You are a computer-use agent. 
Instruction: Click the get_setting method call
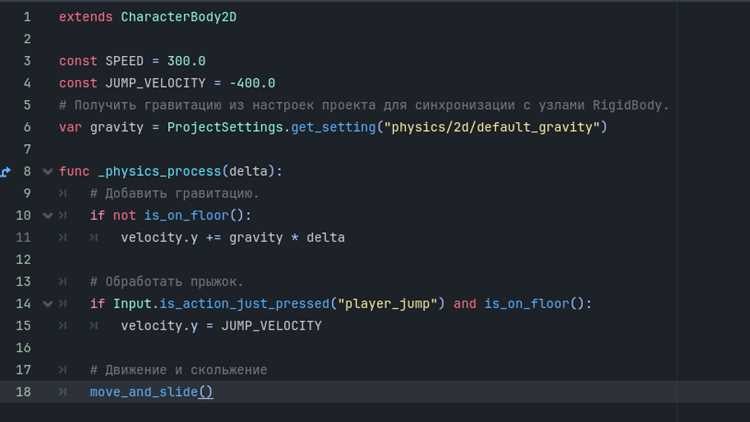point(333,127)
